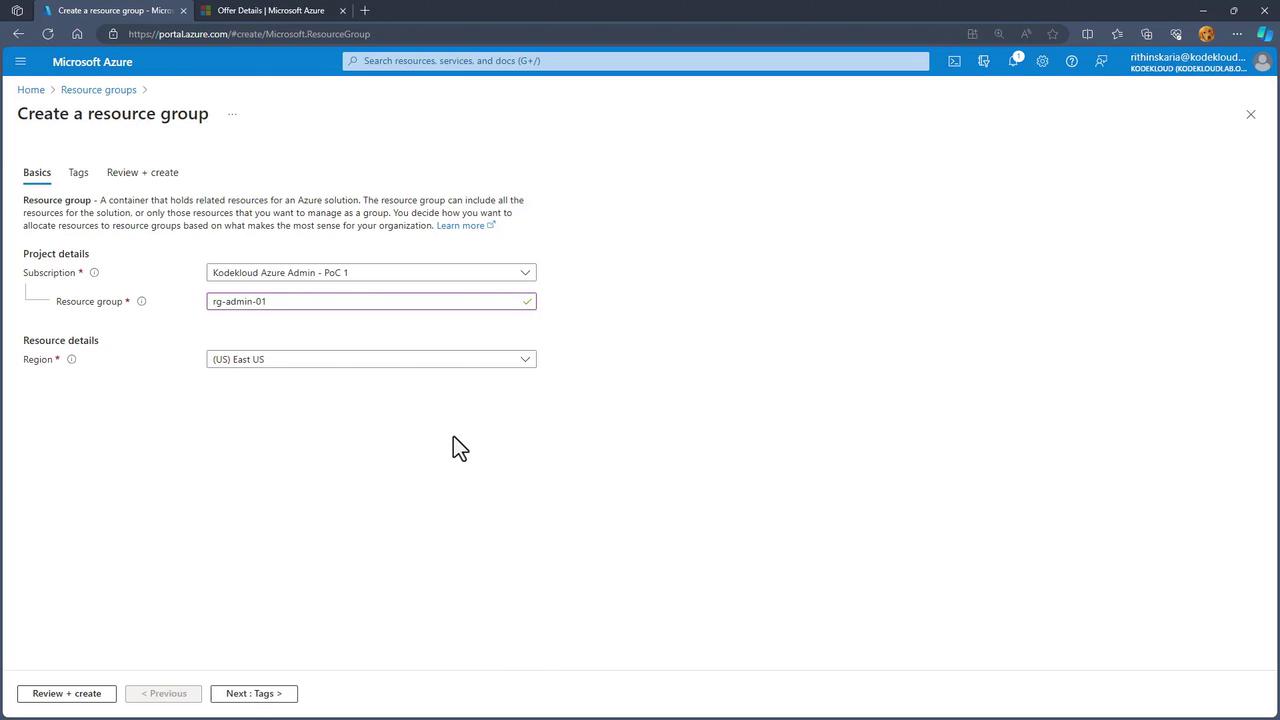Launch Azure Cloud Shell from header
Viewport: 1280px width, 720px height.
pos(955,61)
